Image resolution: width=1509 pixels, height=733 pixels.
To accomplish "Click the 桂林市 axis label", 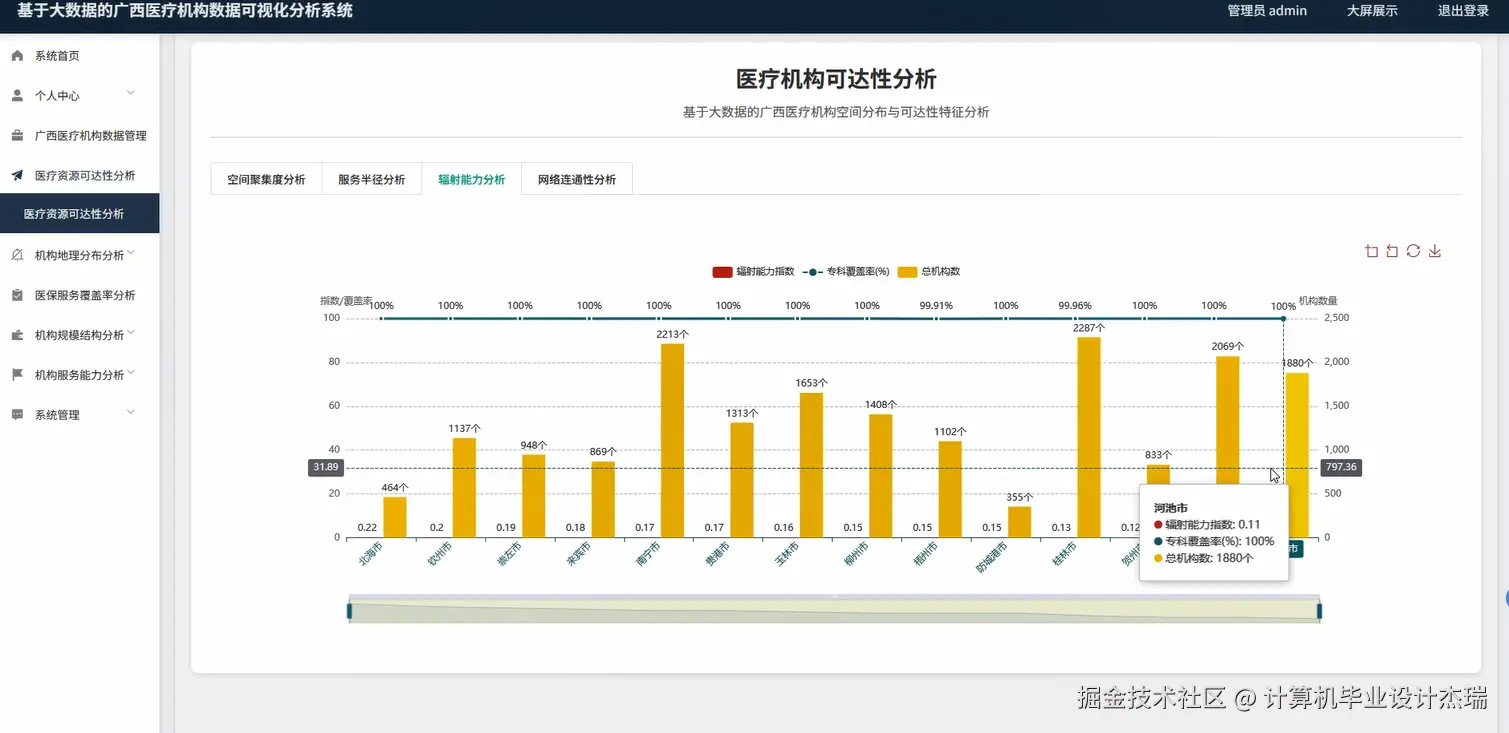I will (1064, 554).
